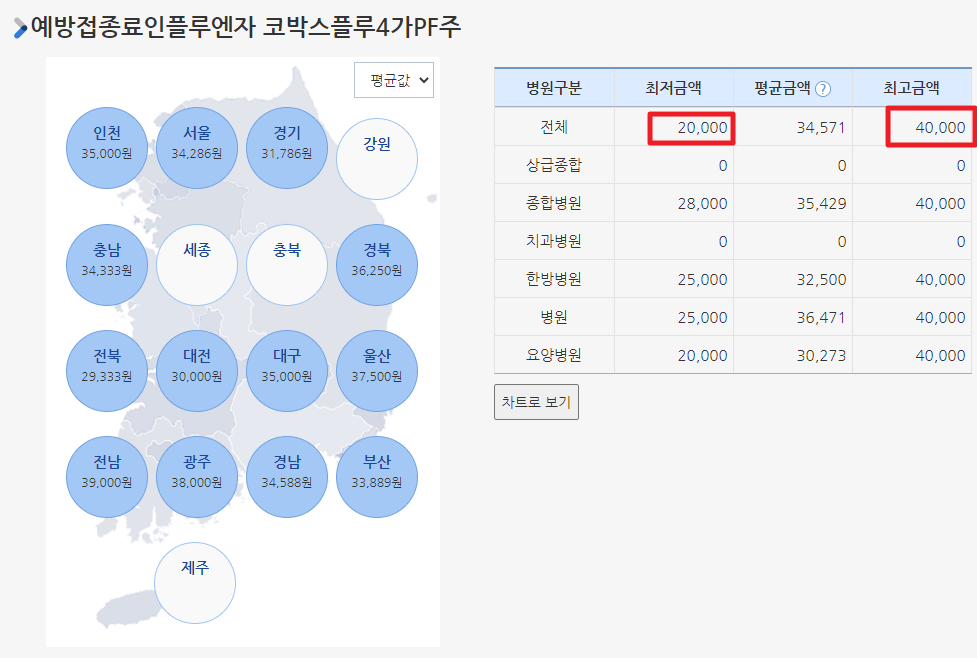This screenshot has height=658, width=977.
Task: Click the 요양병원 row label
Action: [554, 355]
